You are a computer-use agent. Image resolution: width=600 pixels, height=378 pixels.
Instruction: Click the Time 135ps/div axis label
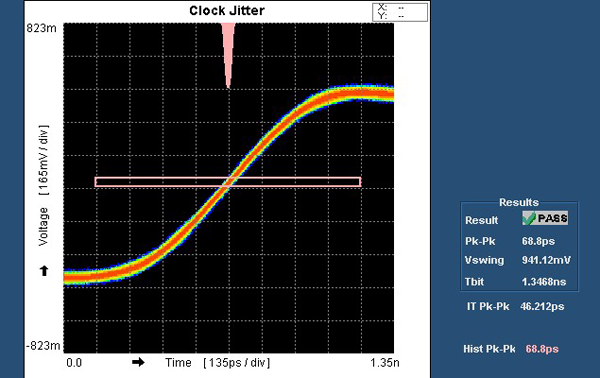(217, 362)
